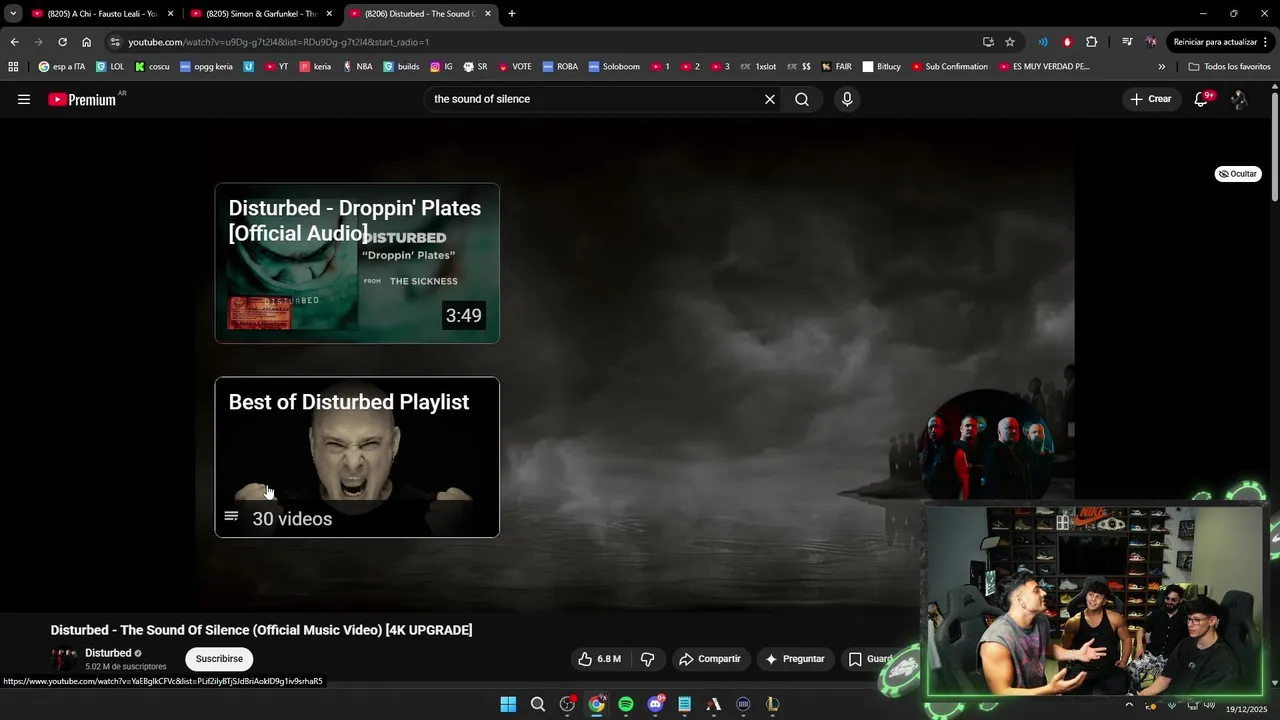The width and height of the screenshot is (1280, 720).
Task: Close the Simon & Garfunkel tab
Action: [329, 14]
